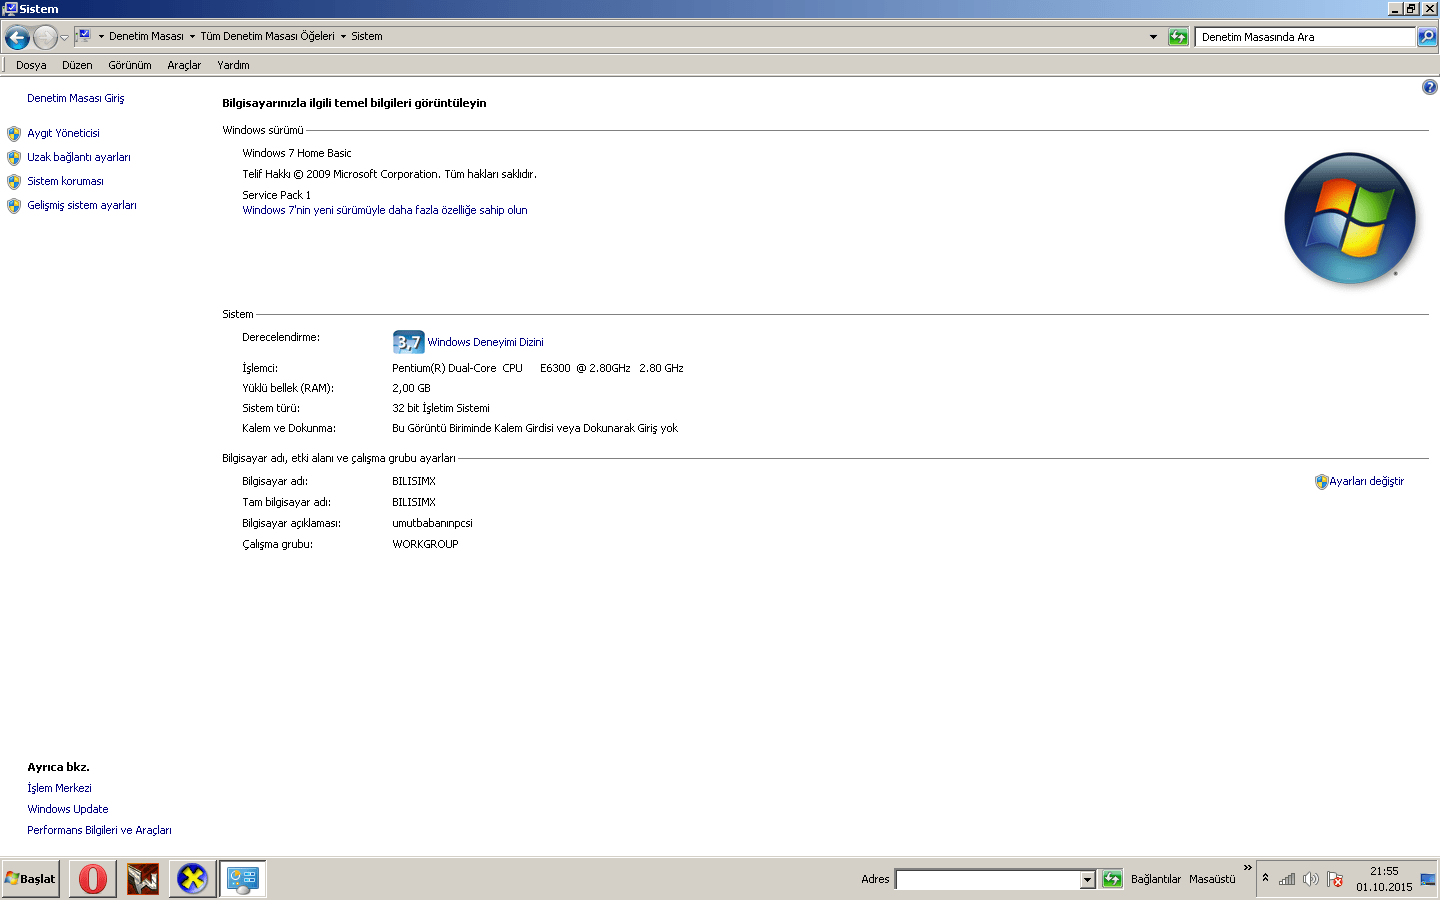Open Gelişmiş sistem ayarları

pos(82,205)
